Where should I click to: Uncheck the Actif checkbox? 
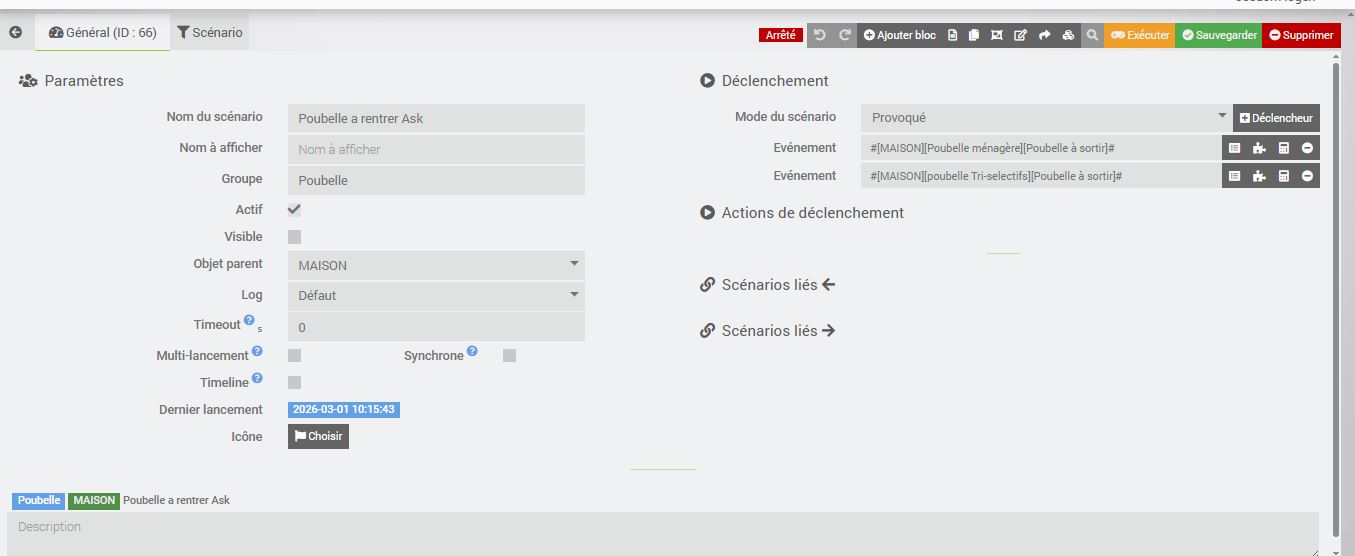pyautogui.click(x=294, y=210)
